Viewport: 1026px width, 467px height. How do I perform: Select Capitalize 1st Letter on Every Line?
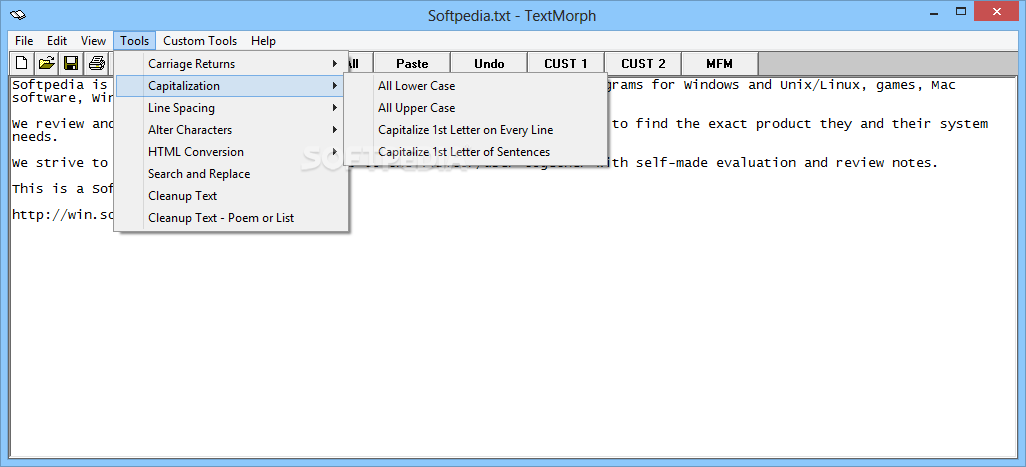pyautogui.click(x=476, y=130)
